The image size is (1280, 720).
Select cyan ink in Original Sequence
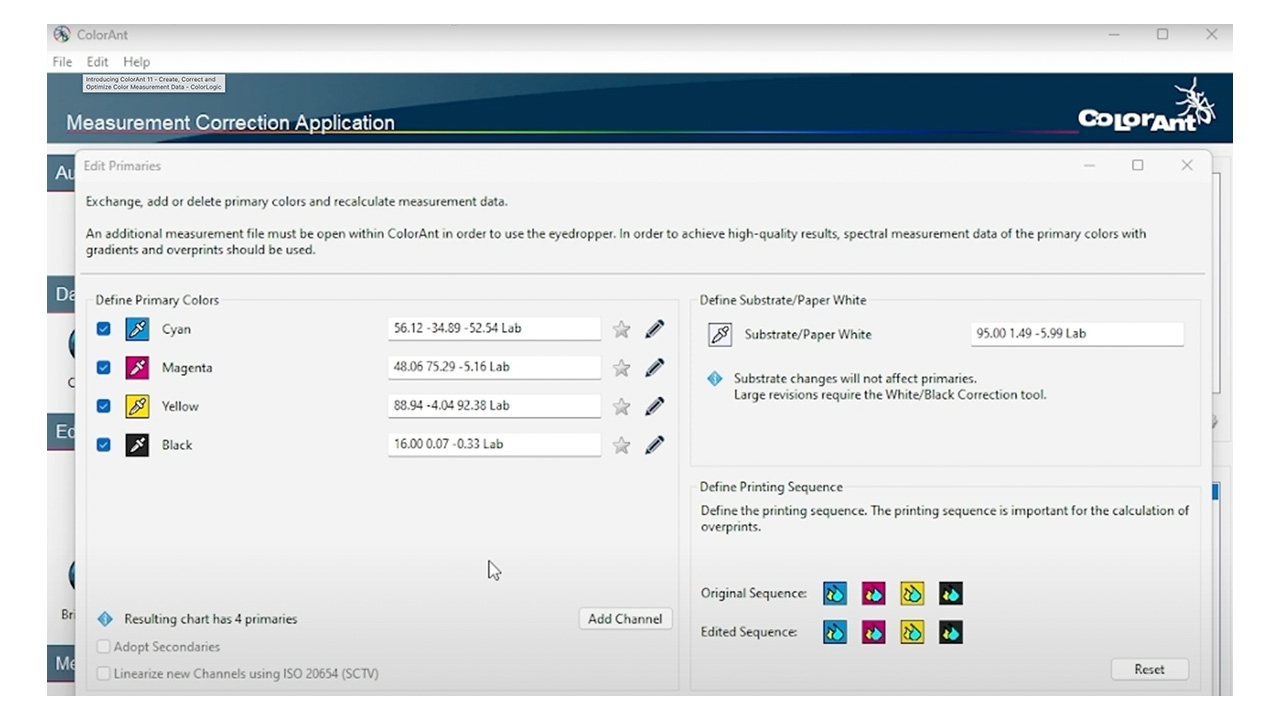(835, 594)
